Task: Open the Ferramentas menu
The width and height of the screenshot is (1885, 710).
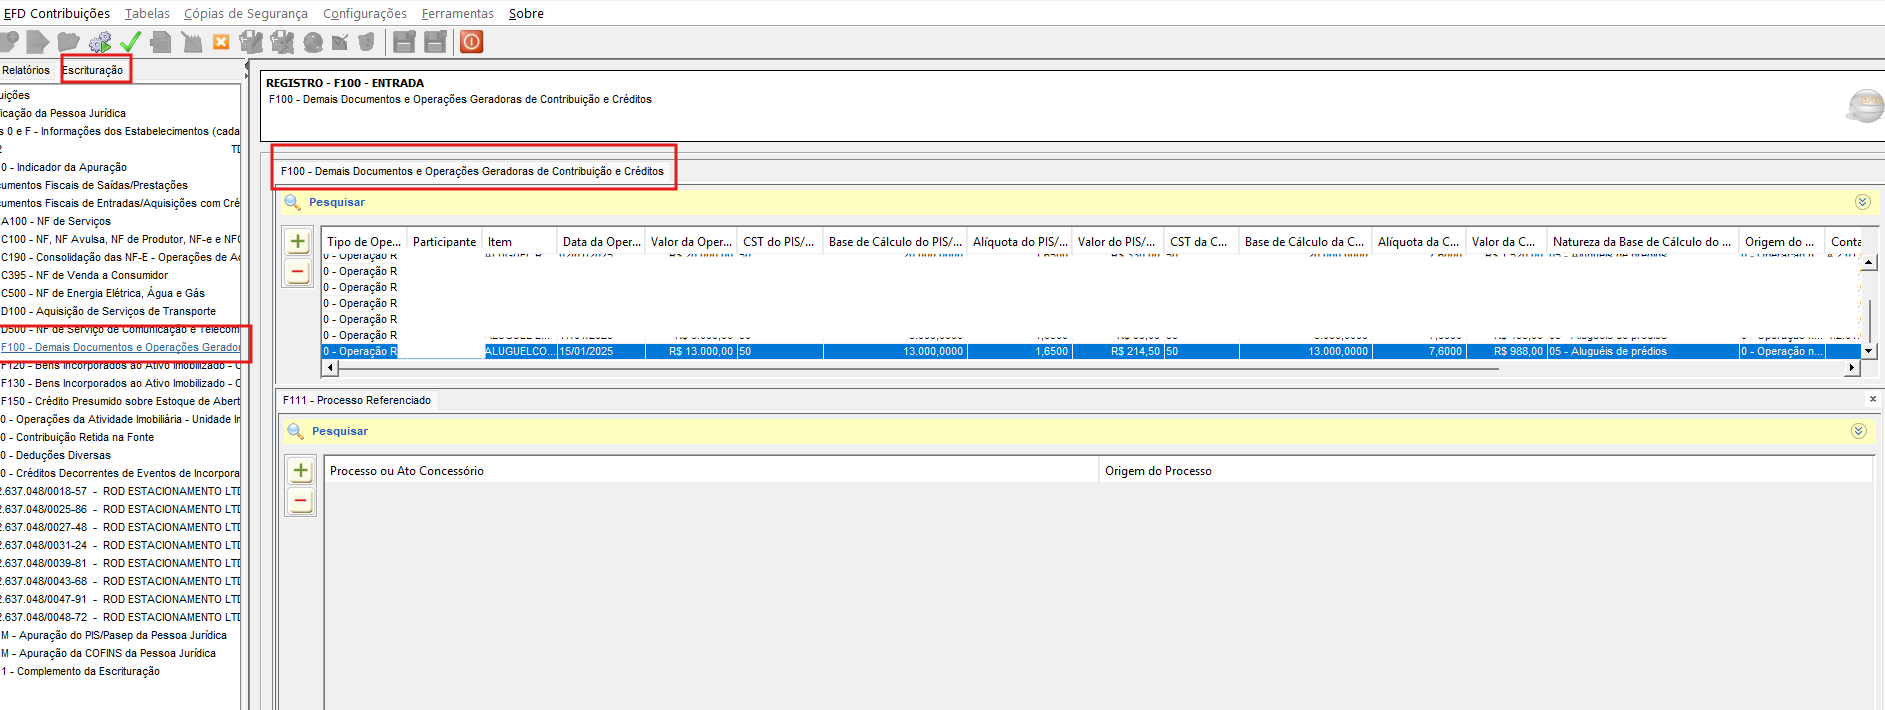Action: coord(457,13)
